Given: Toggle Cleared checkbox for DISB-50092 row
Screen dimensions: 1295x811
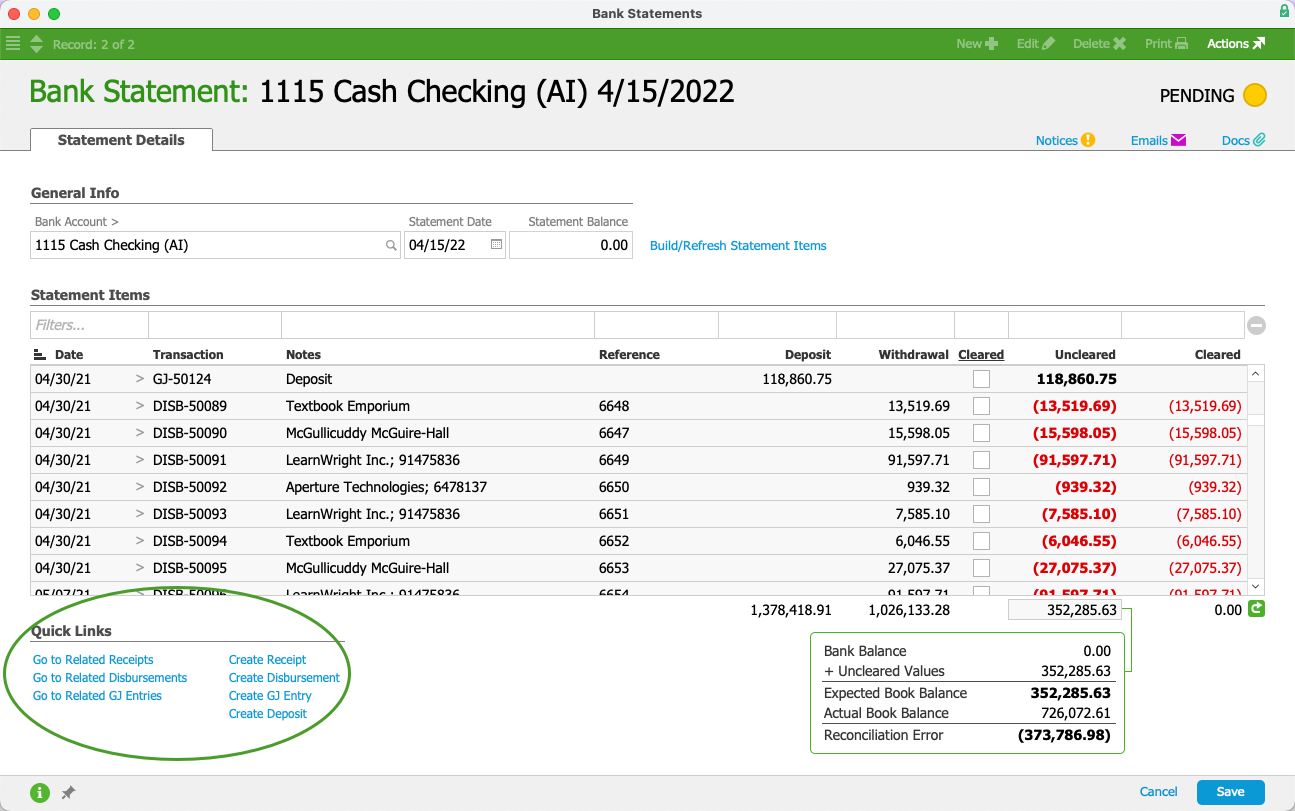Looking at the screenshot, I should click(x=981, y=487).
